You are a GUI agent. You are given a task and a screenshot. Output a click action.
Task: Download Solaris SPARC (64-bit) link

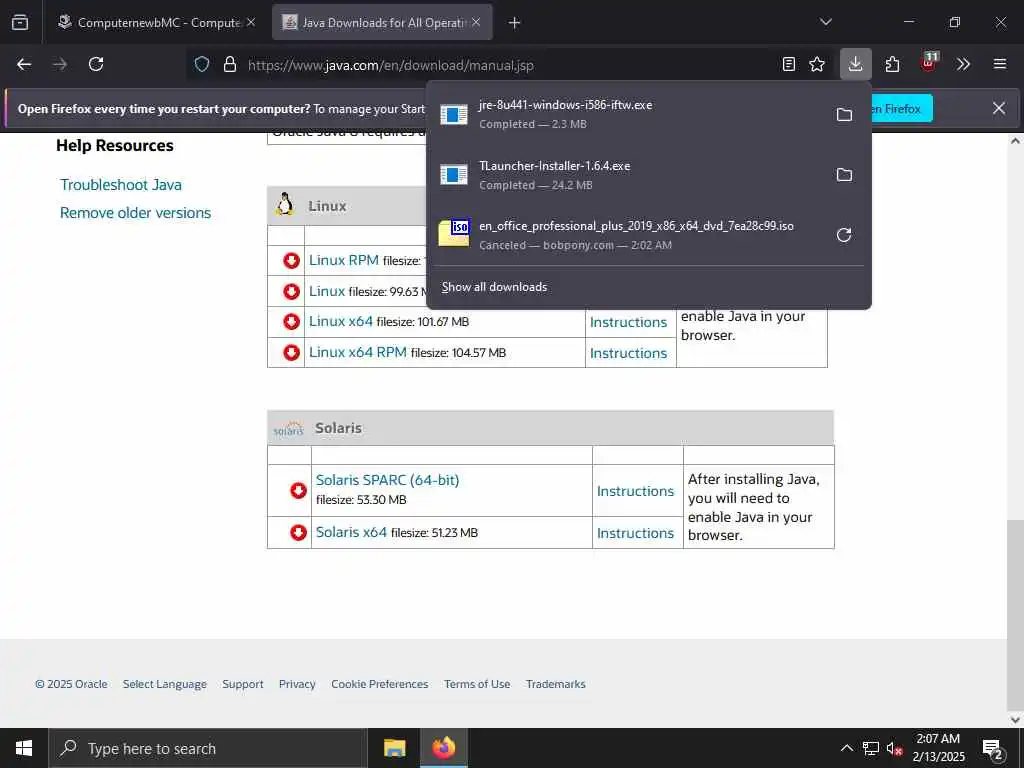coord(387,480)
